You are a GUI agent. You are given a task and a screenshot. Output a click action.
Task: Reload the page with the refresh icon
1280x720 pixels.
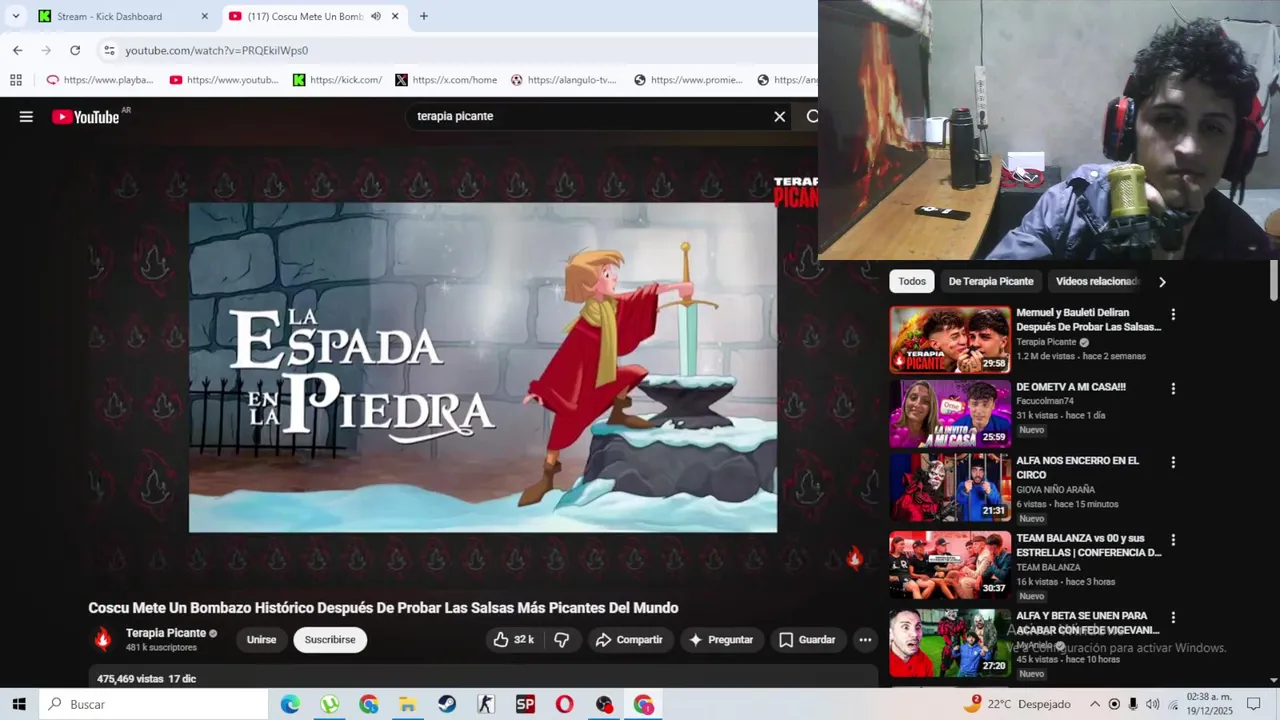click(x=75, y=50)
